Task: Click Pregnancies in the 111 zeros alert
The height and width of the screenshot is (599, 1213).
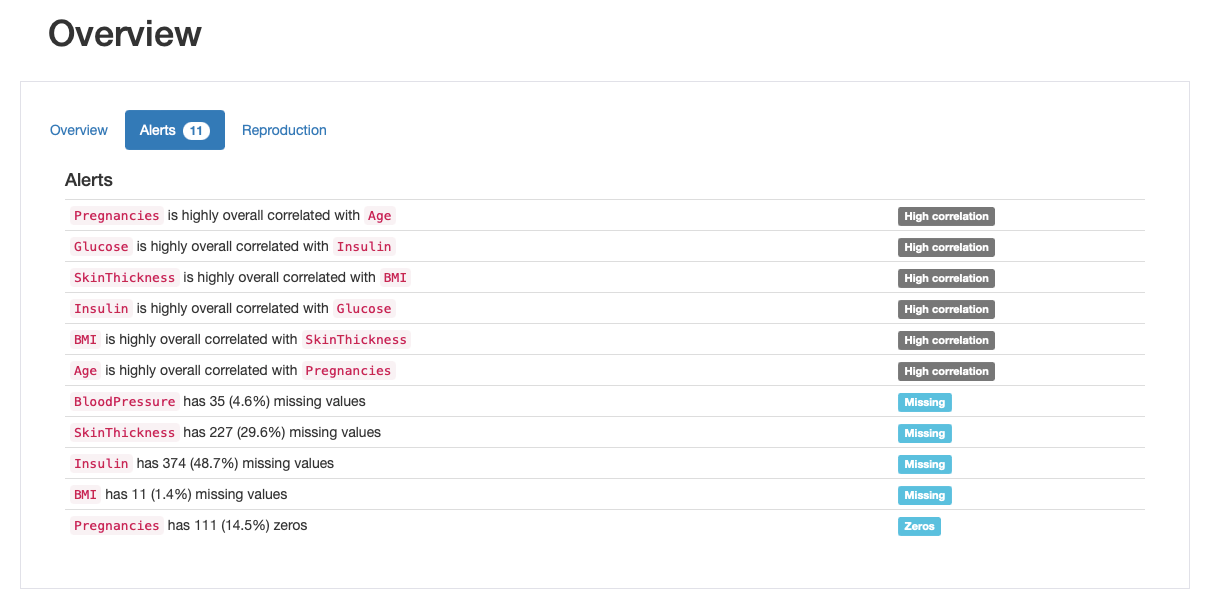Action: (117, 526)
